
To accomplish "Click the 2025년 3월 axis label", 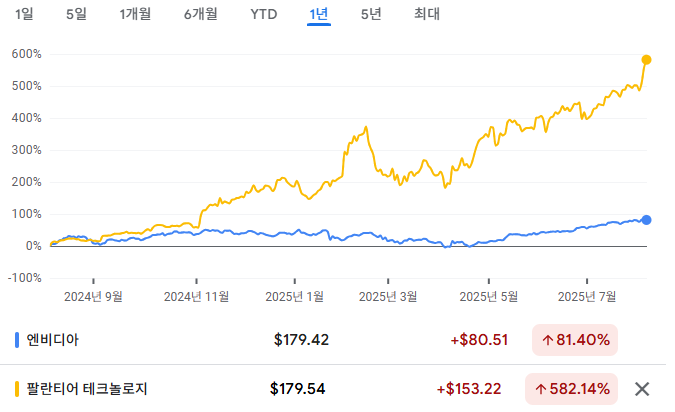I will [x=388, y=297].
